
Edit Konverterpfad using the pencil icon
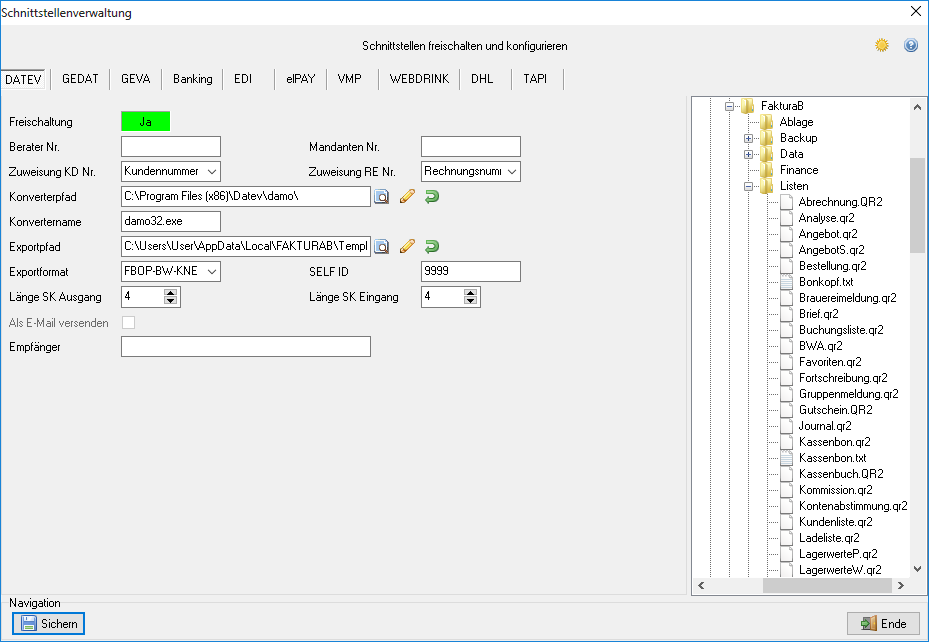coord(407,197)
